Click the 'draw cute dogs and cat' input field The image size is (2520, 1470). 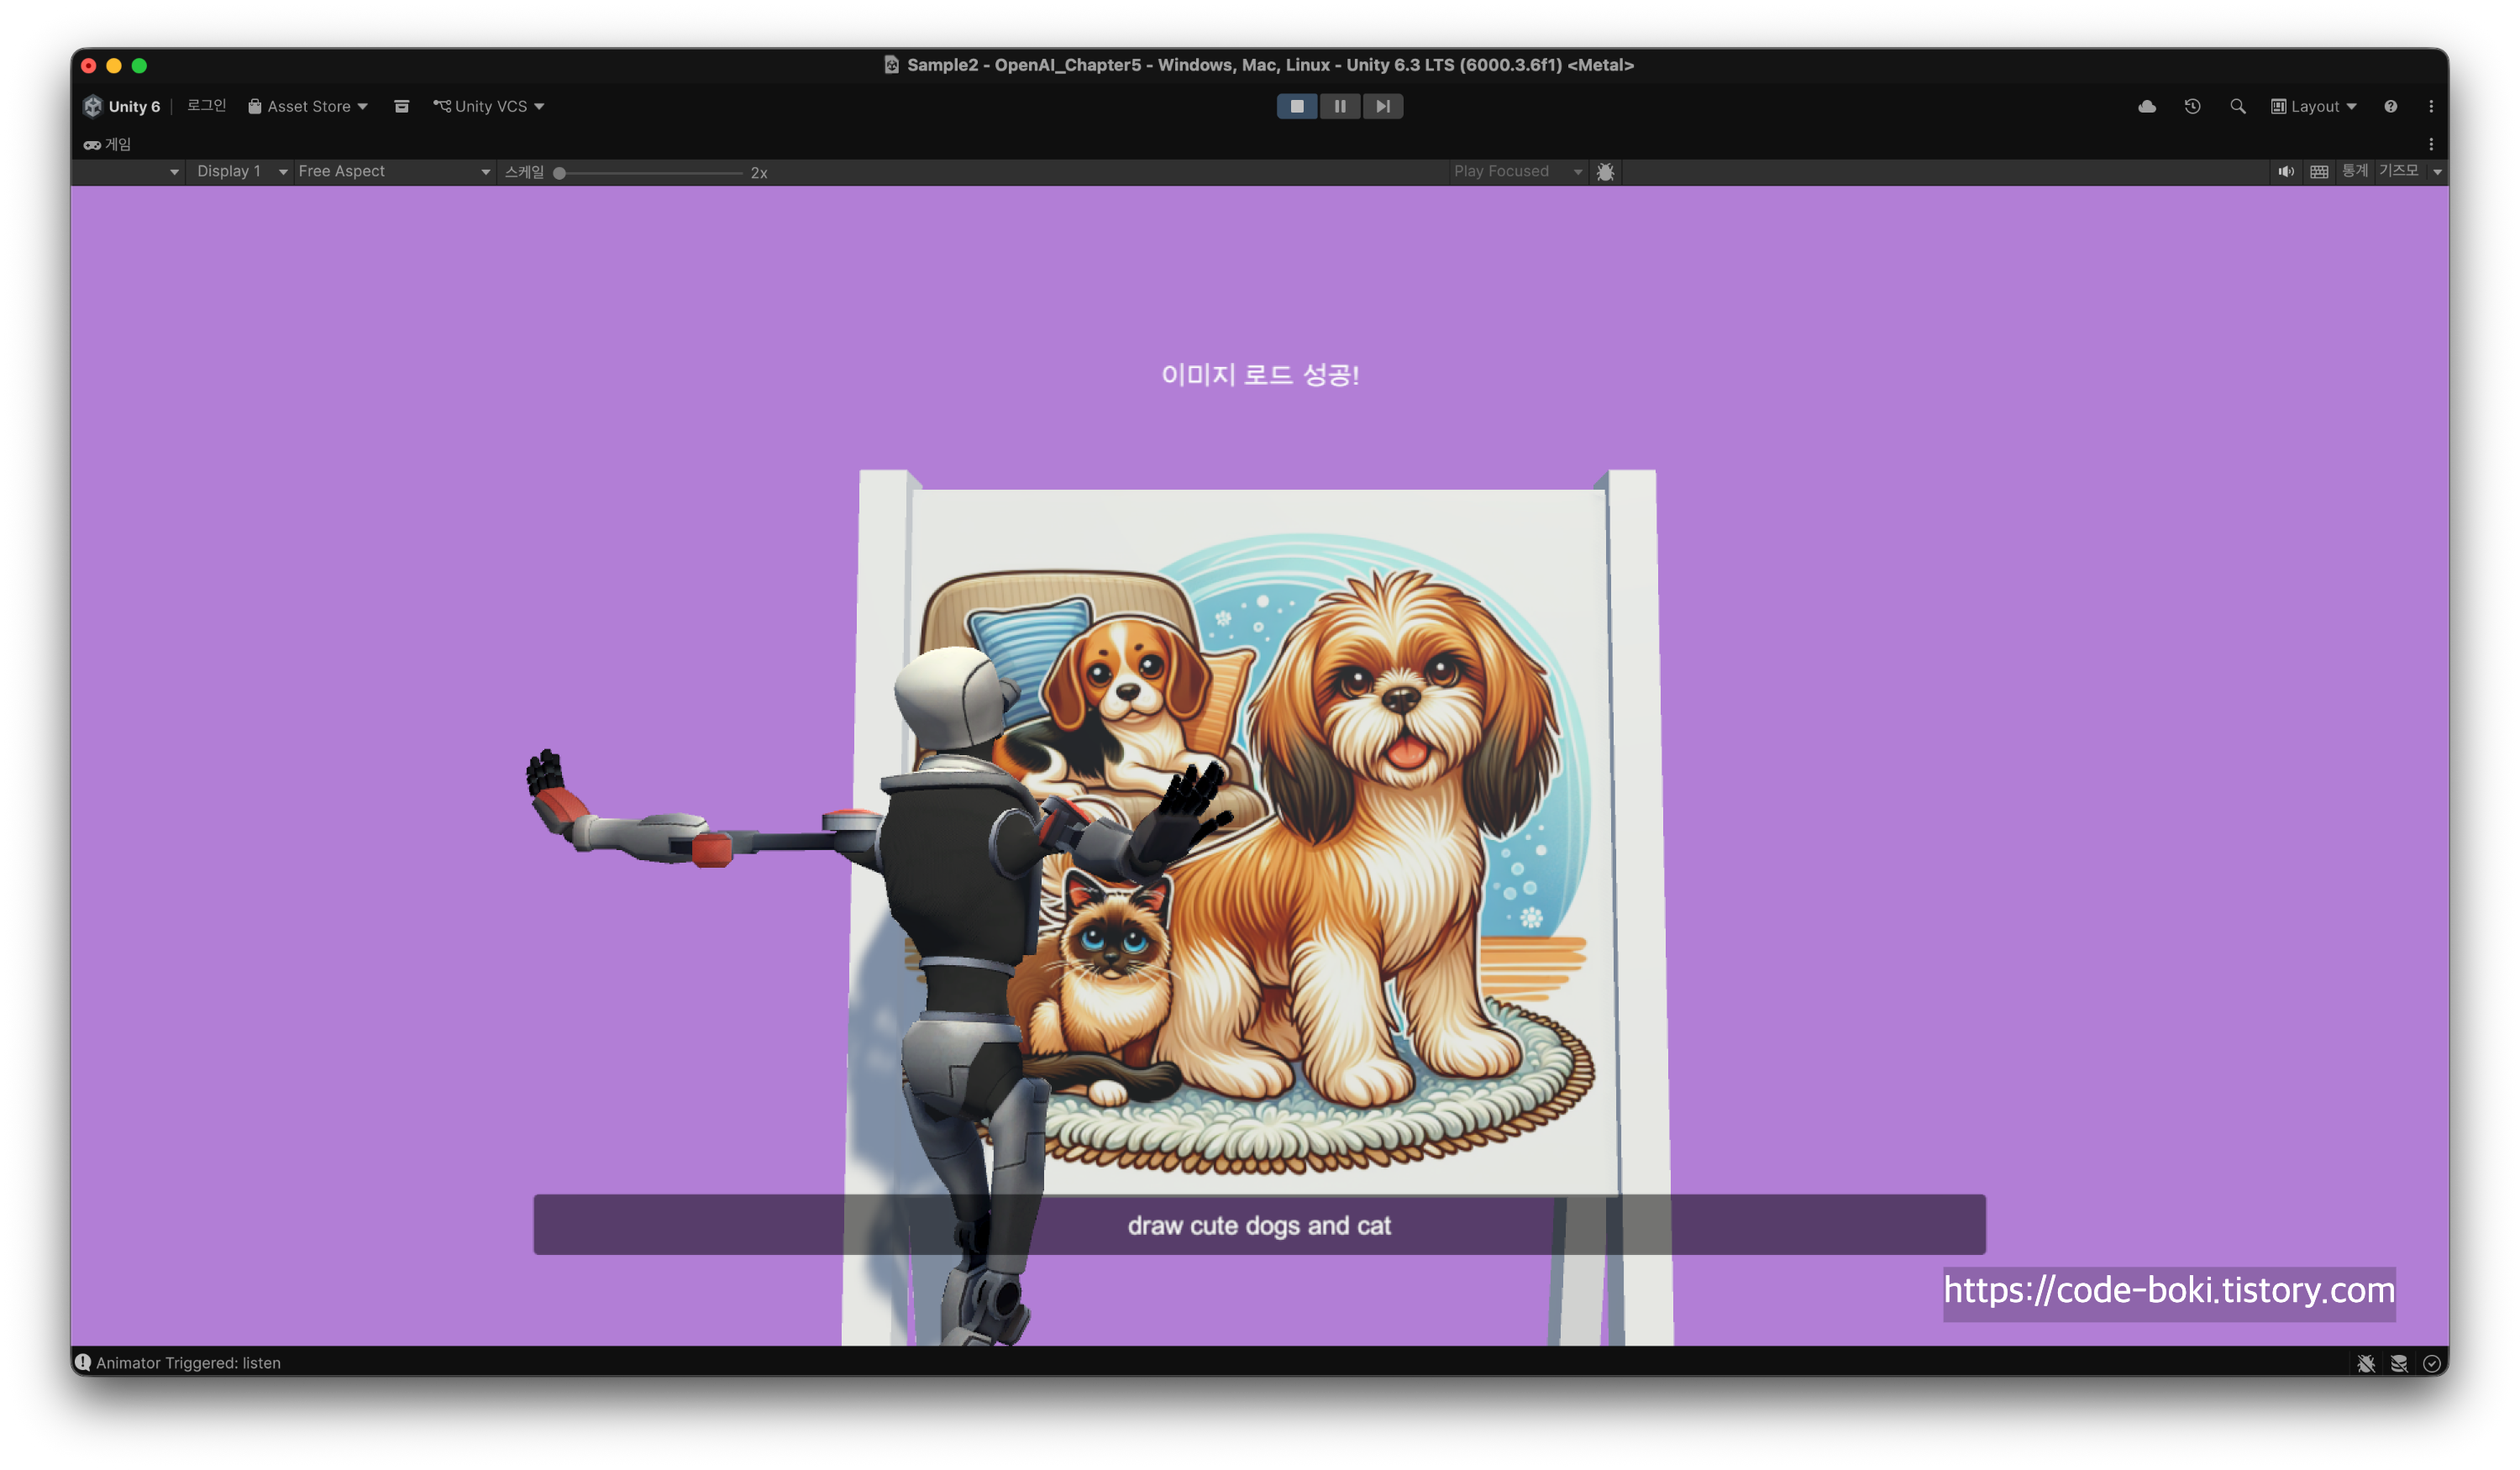tap(1259, 1224)
